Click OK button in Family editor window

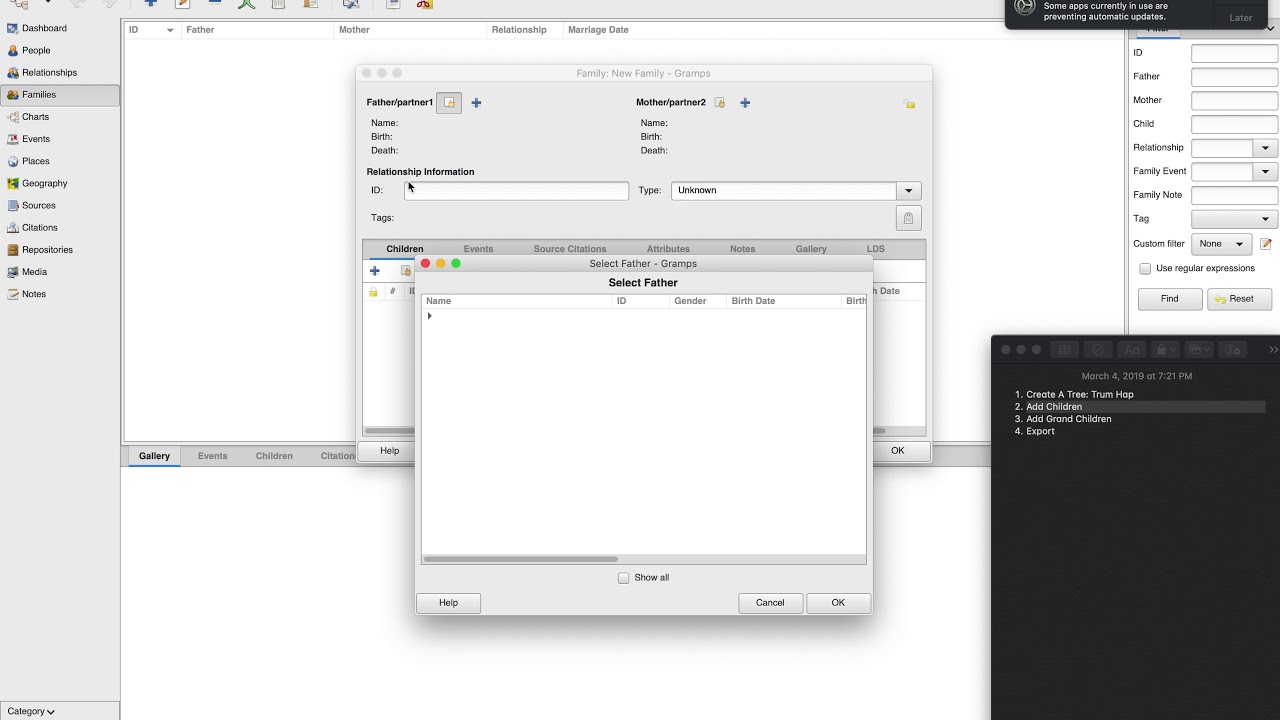coord(898,451)
